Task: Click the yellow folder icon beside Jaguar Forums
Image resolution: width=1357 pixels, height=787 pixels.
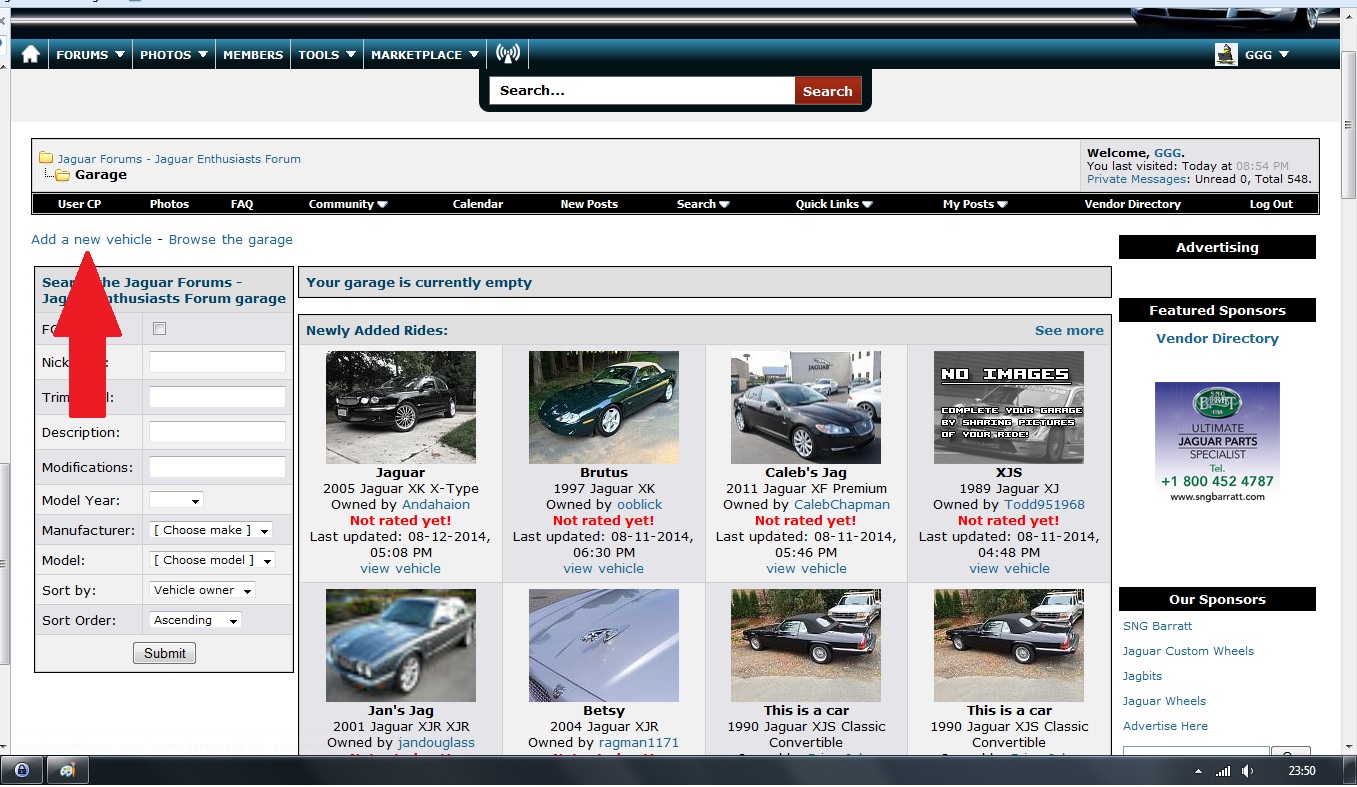Action: coord(46,158)
